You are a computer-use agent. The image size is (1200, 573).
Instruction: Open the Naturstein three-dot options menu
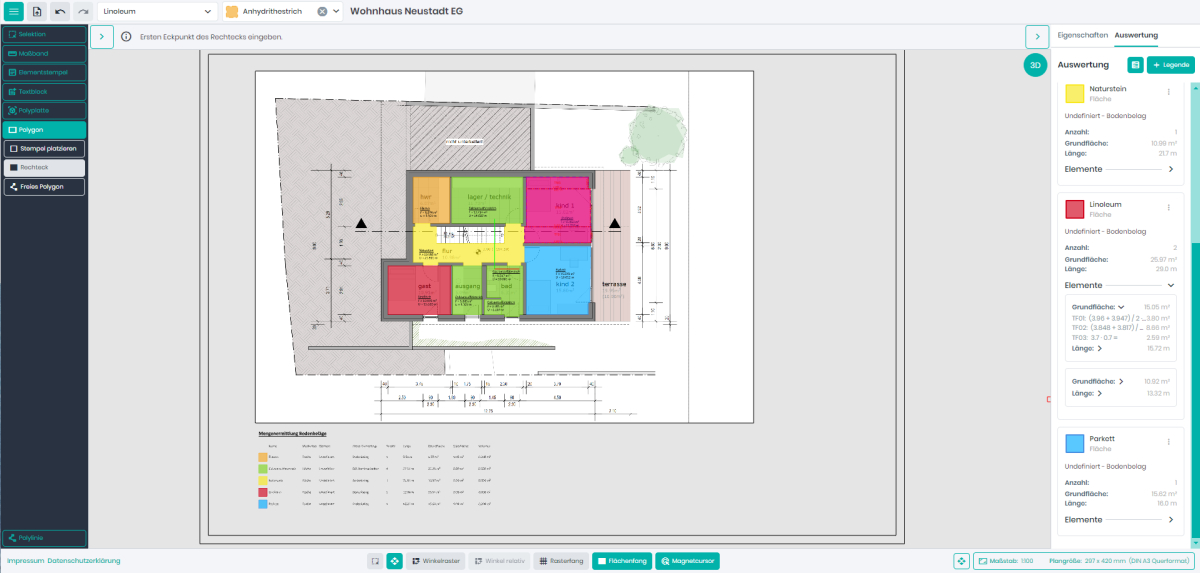tap(1168, 92)
